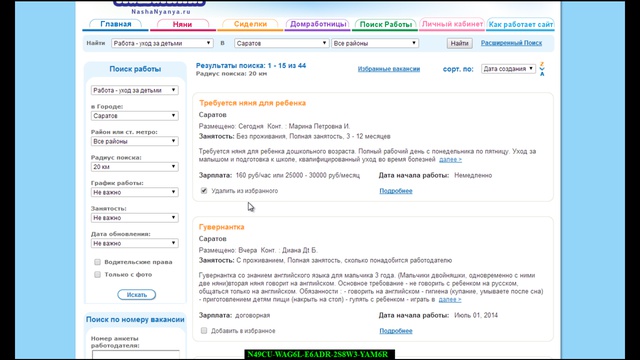Click the NashaNyanya.ru site logo

160,7
